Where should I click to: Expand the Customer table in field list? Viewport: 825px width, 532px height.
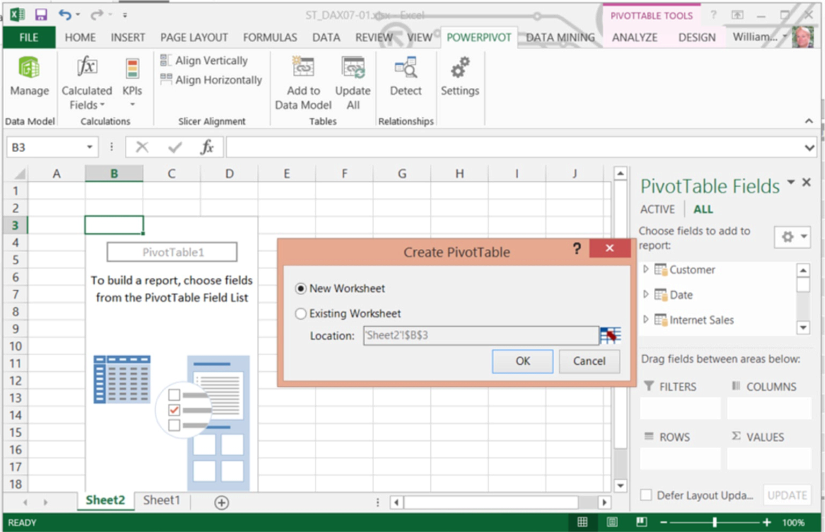tap(646, 270)
